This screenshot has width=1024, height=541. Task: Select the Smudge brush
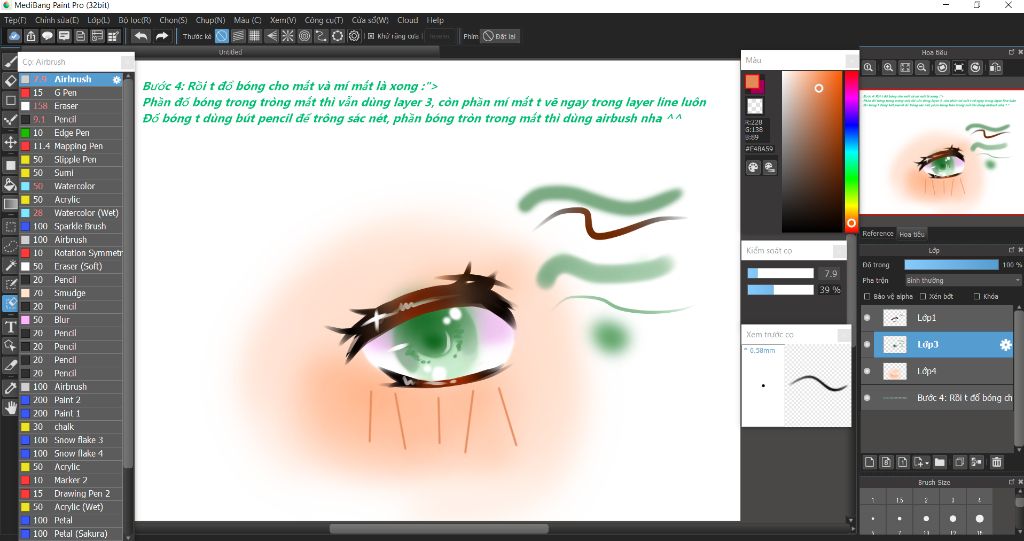tap(71, 293)
